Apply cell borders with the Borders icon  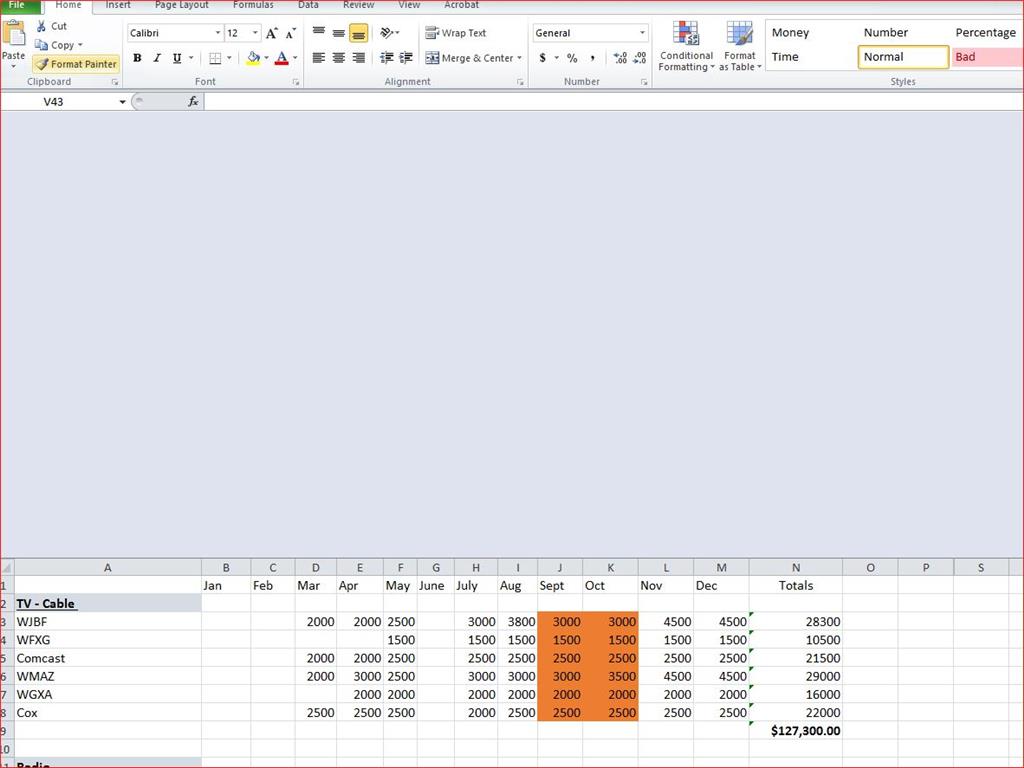click(x=215, y=58)
